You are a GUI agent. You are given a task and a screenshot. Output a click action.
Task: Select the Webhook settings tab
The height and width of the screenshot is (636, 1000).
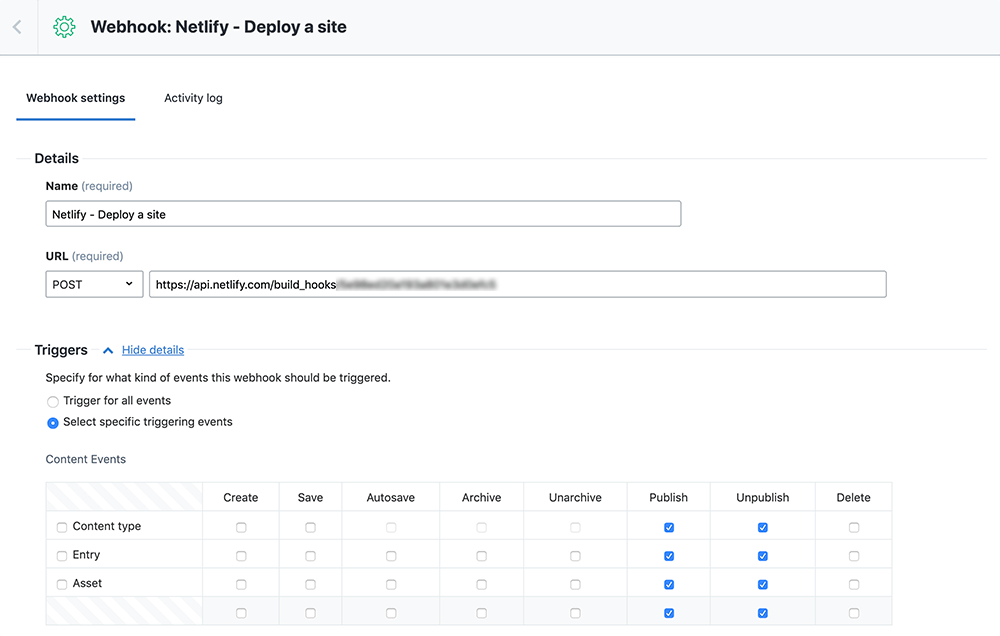75,98
